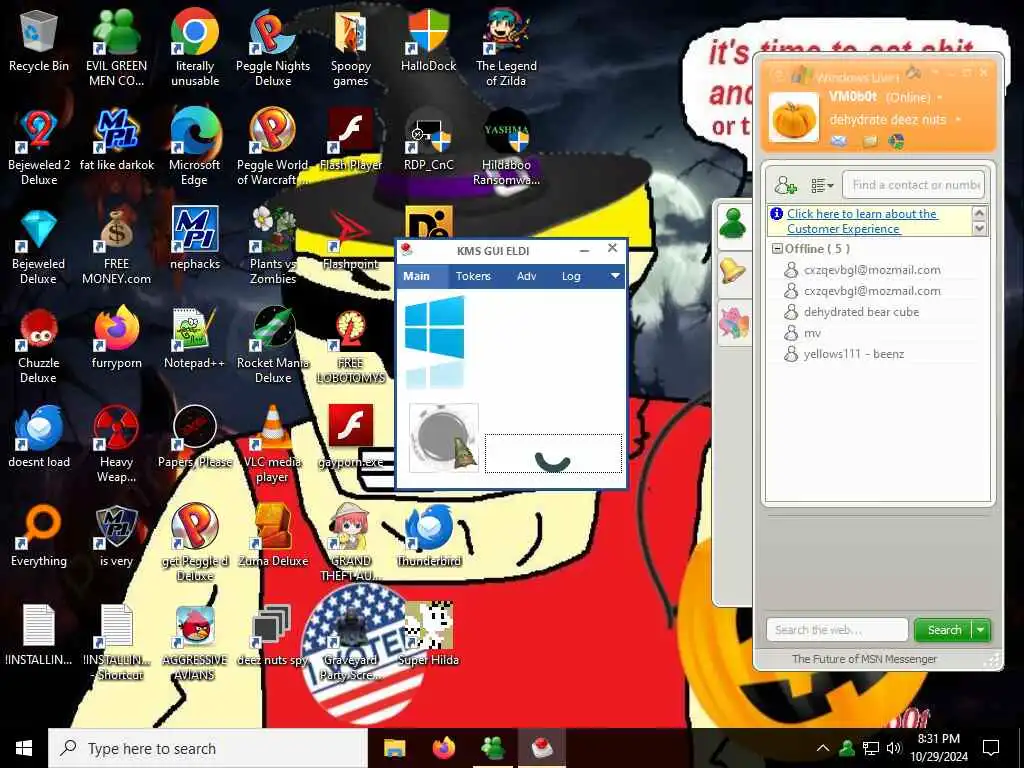Image resolution: width=1024 pixels, height=768 pixels.
Task: Launch Bejeweled Deluxe
Action: point(39,246)
